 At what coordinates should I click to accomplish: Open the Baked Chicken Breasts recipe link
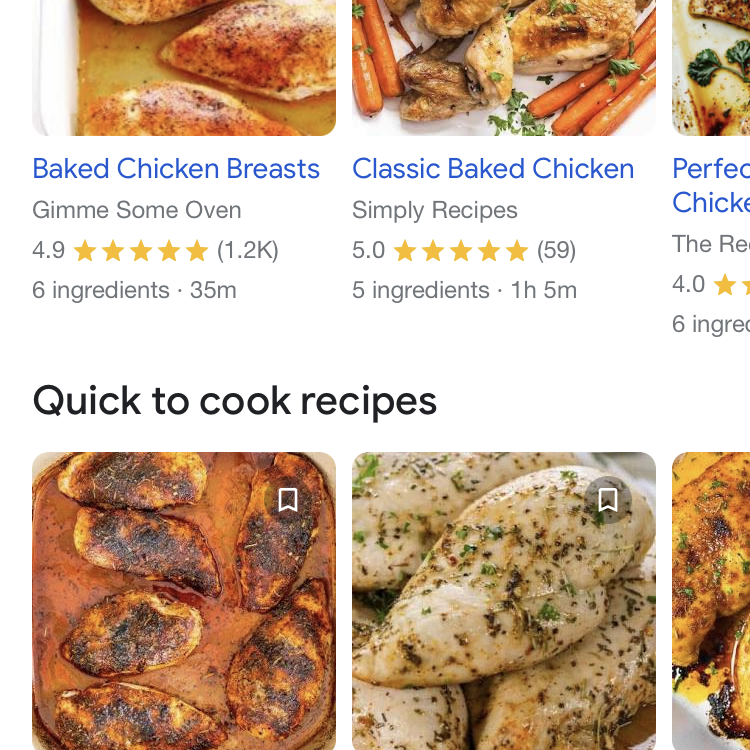176,169
